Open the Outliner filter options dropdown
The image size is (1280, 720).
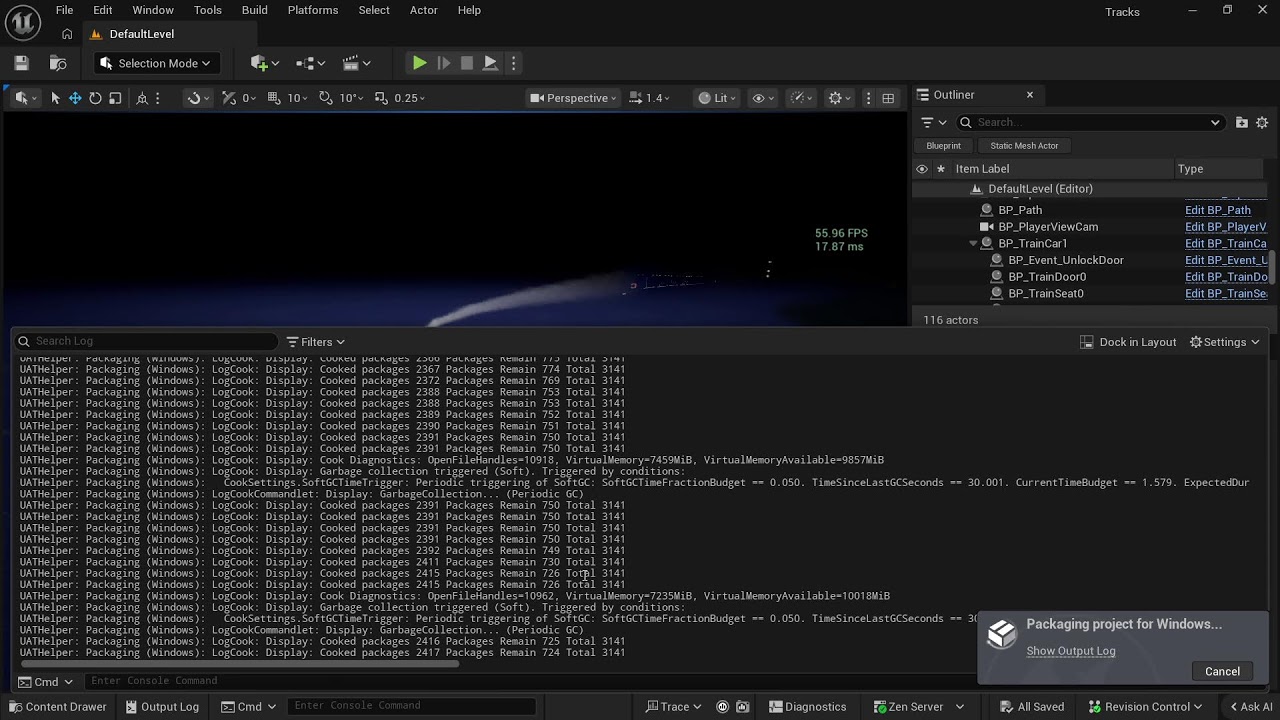[x=933, y=122]
